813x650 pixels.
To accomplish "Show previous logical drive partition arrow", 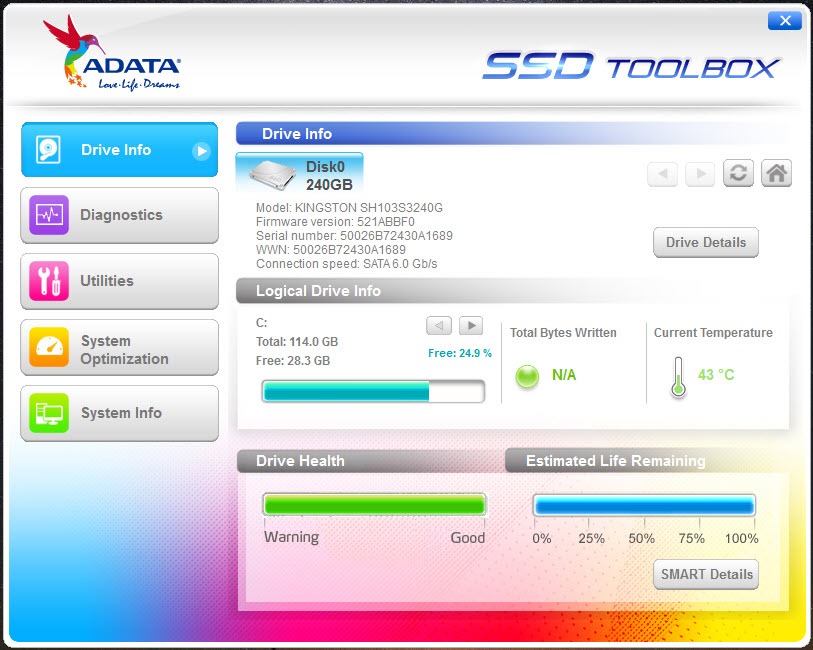I will click(439, 326).
